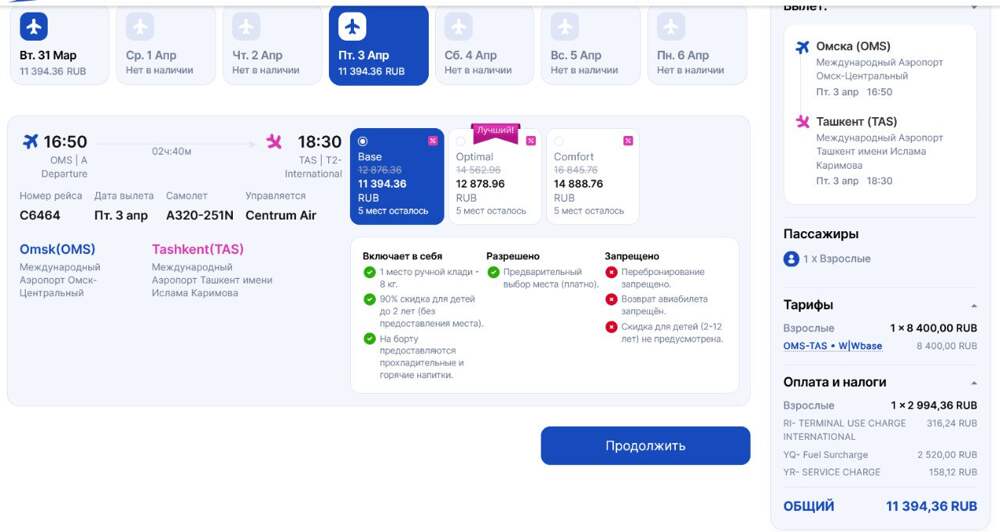Select the Пт. 3 Апр date tab
Image resolution: width=1000 pixels, height=532 pixels.
tap(378, 45)
